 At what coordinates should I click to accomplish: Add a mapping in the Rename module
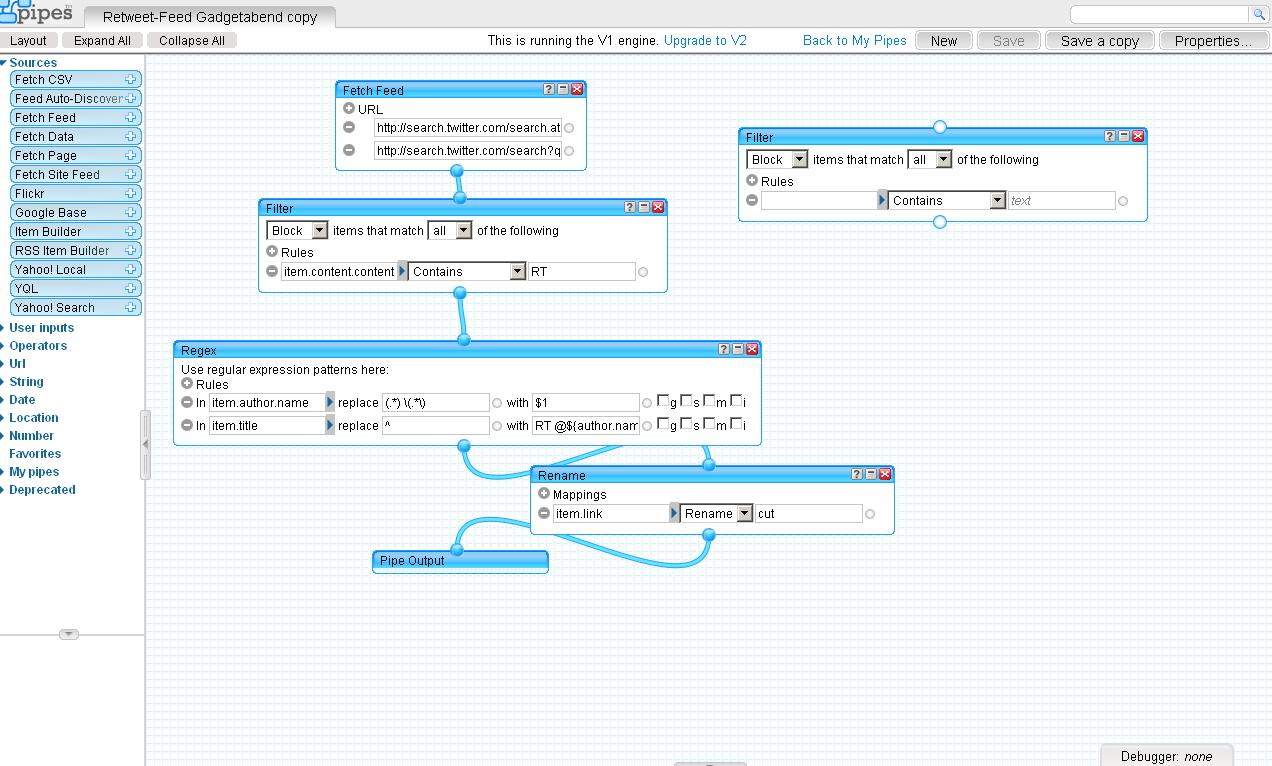544,493
